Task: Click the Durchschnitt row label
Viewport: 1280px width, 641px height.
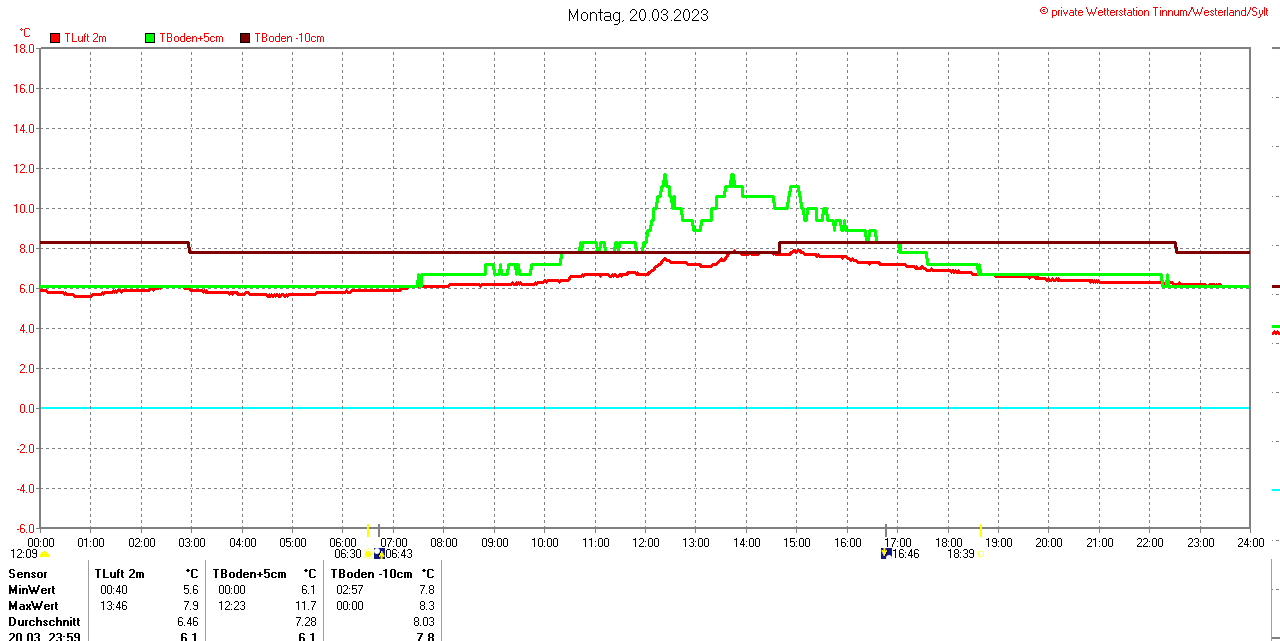Action: pyautogui.click(x=44, y=622)
